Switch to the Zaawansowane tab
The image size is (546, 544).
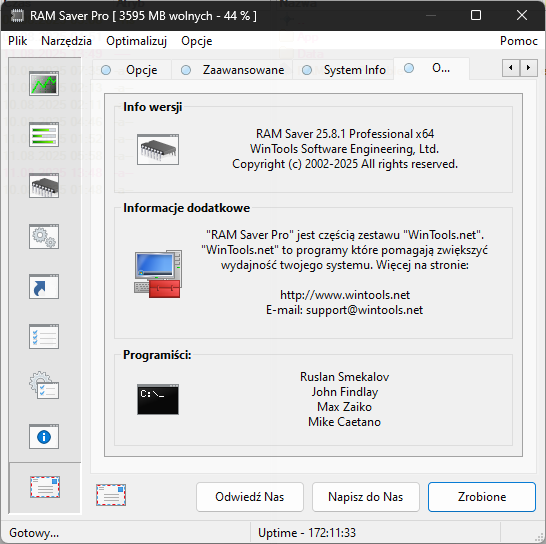(232, 70)
